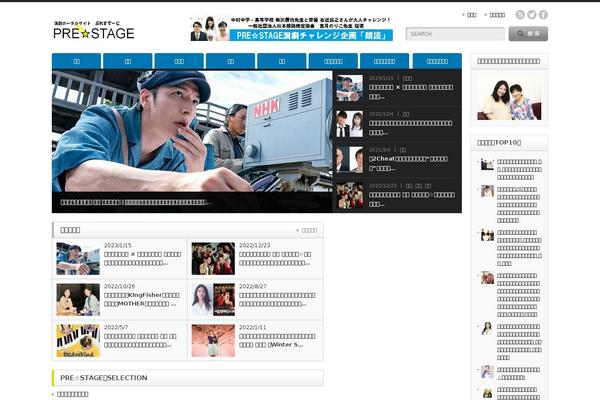
Task: Open the first small text link beside the RSS icon
Action: click(471, 15)
